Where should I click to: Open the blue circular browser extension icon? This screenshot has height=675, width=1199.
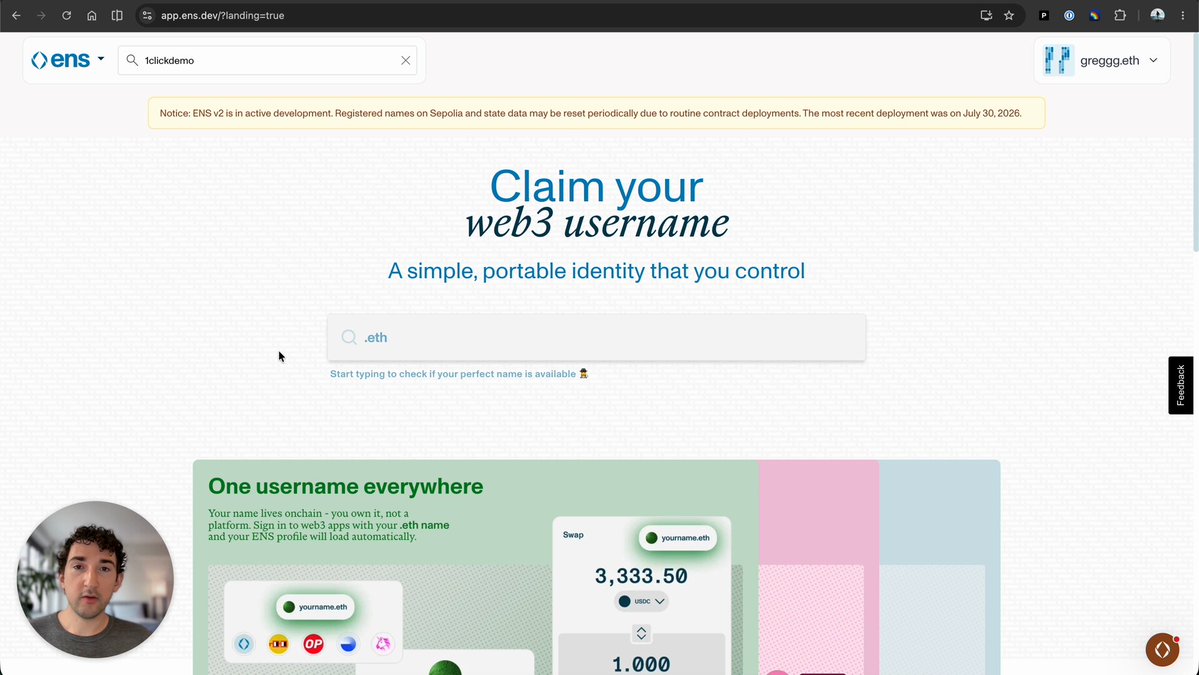(x=1069, y=15)
